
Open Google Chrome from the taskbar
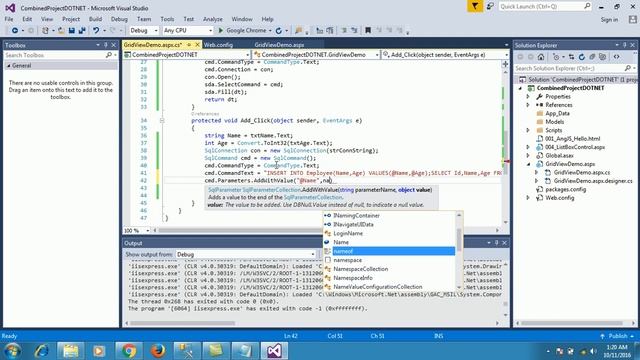point(129,351)
